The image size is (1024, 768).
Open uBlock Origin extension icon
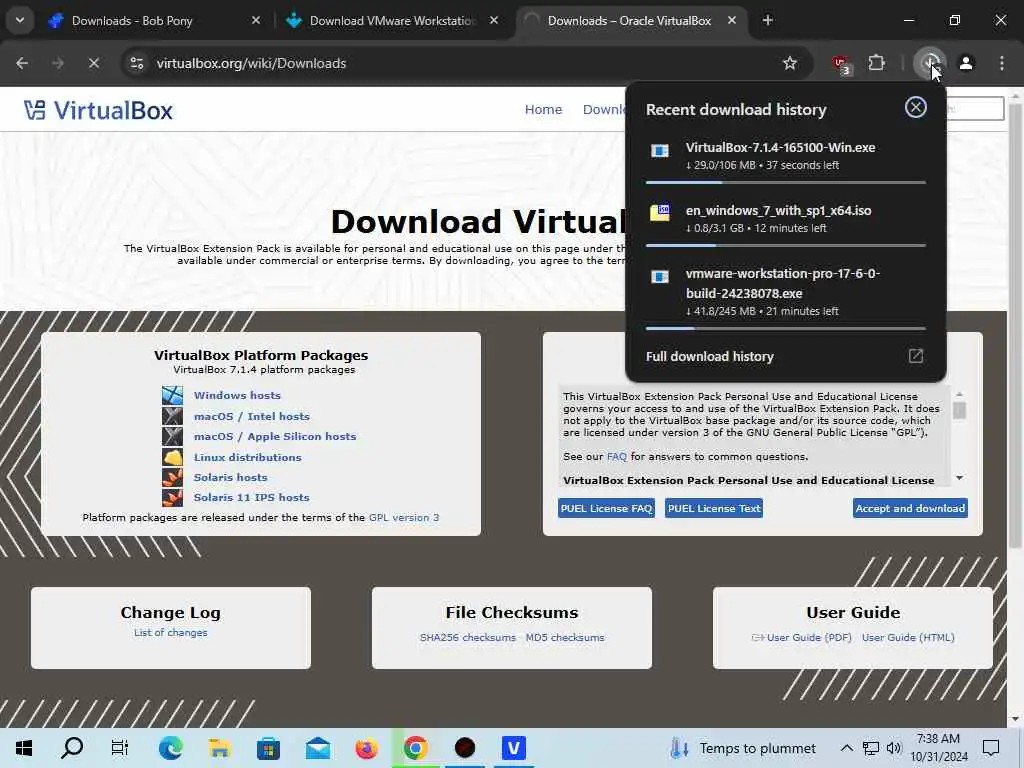tap(840, 64)
